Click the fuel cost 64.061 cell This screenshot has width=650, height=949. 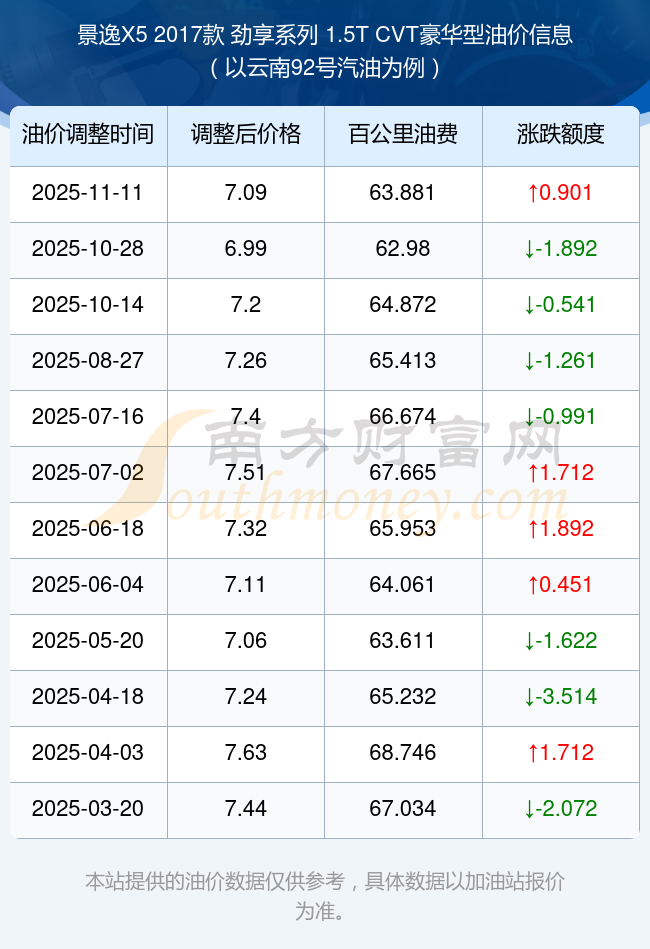[403, 584]
